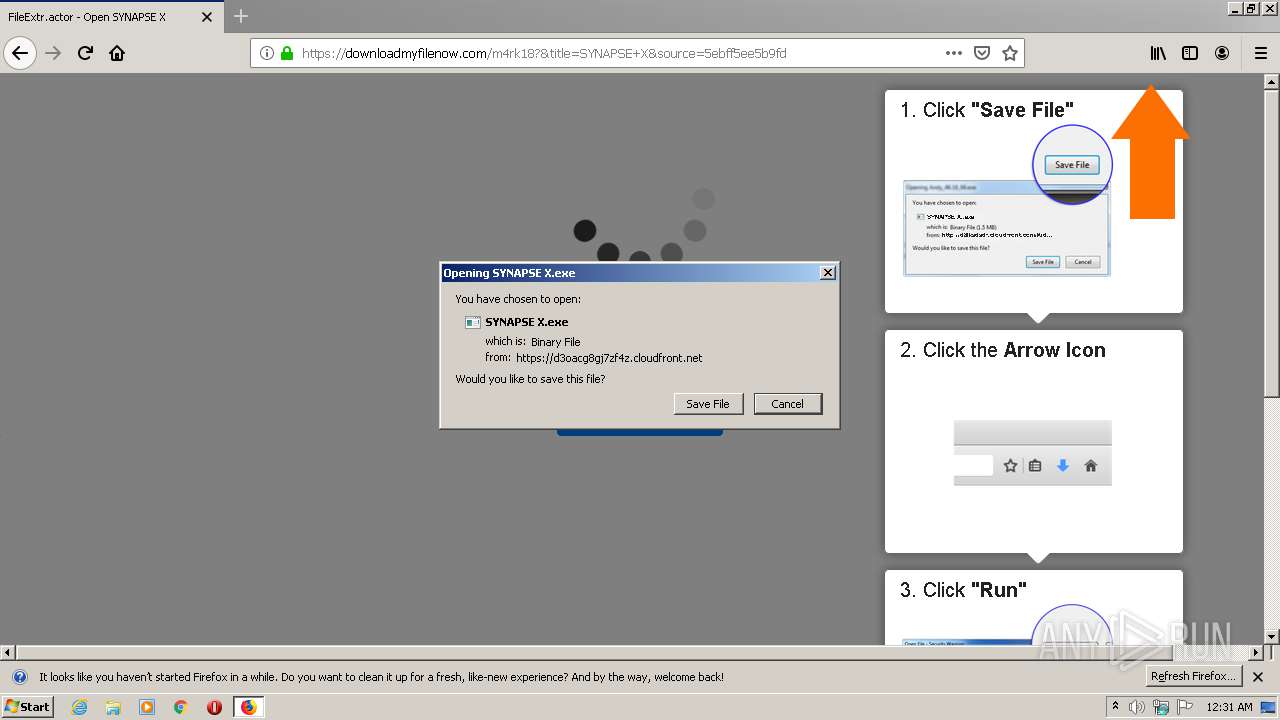
Task: Open Windows Explorer folder from taskbar
Action: 113,707
